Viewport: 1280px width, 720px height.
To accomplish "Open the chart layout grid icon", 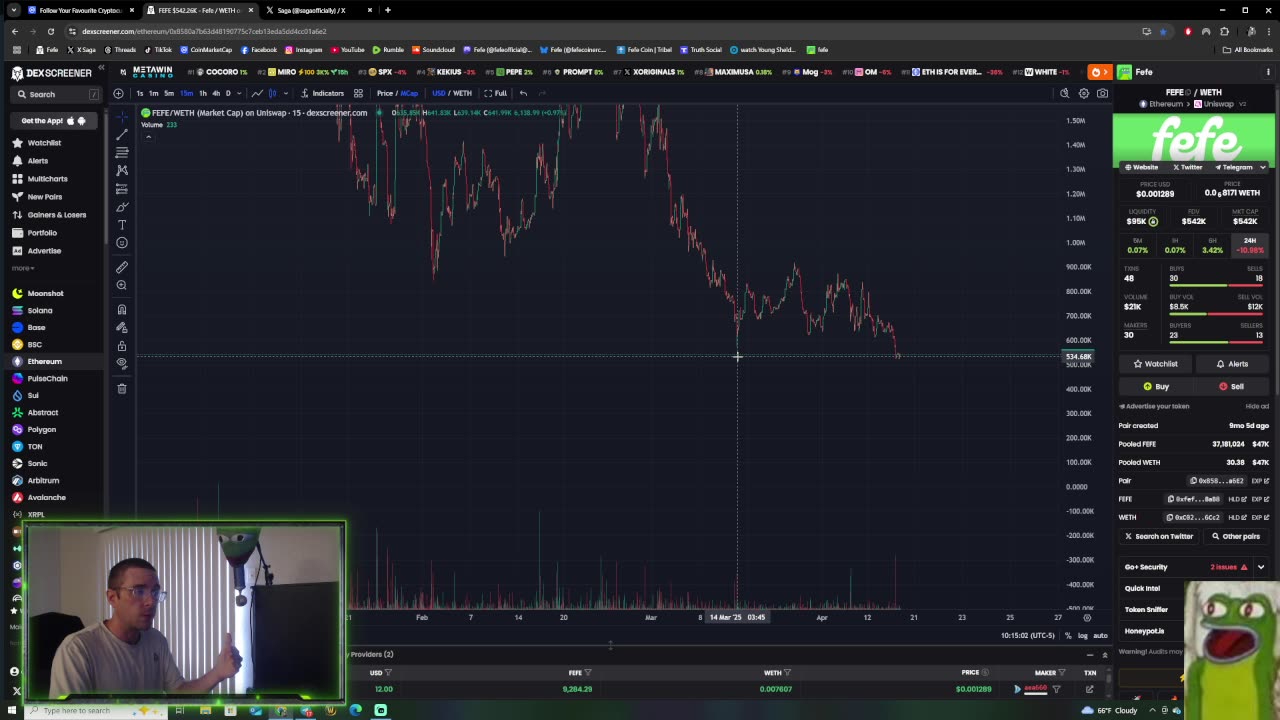I will (x=358, y=93).
